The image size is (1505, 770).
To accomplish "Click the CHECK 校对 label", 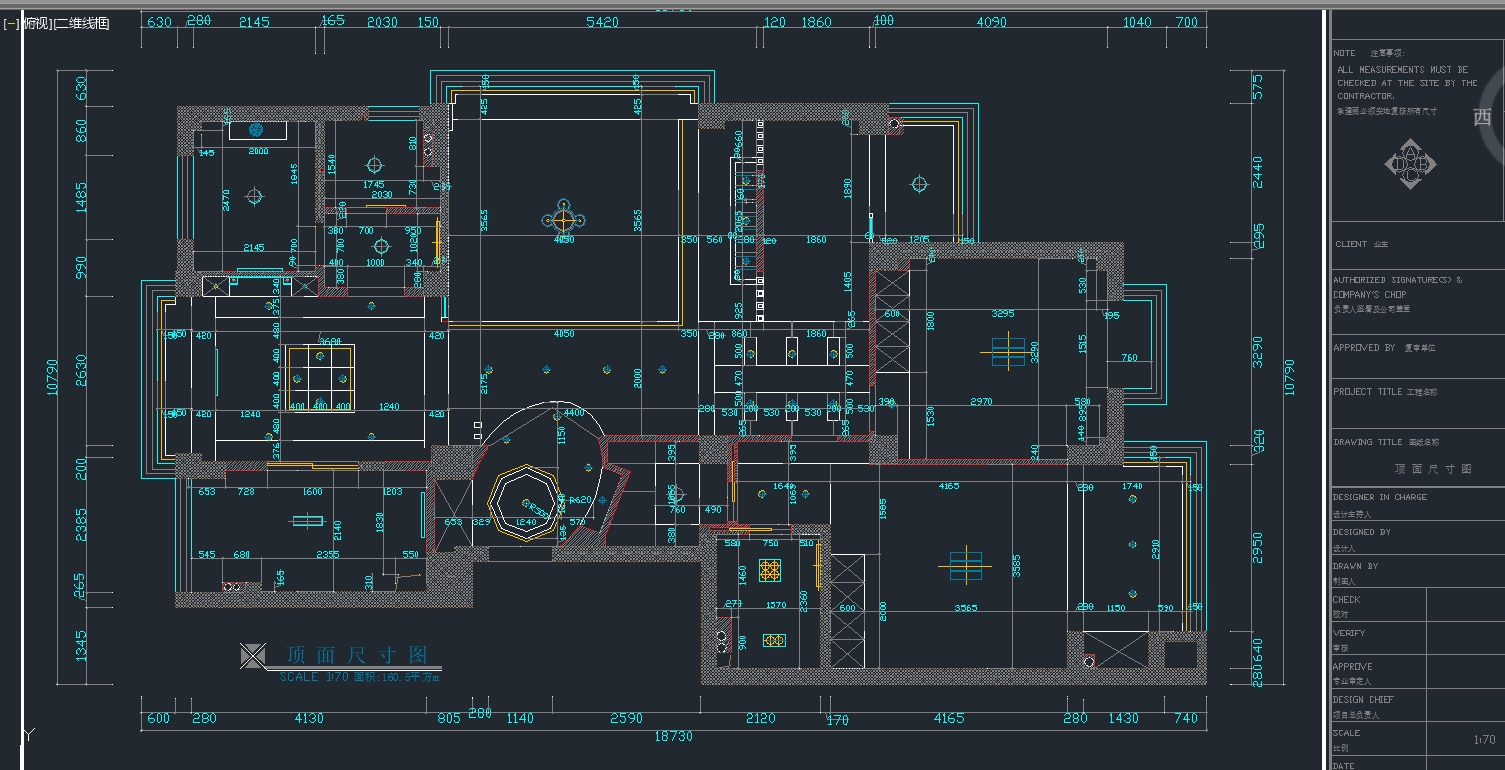I will (1347, 606).
